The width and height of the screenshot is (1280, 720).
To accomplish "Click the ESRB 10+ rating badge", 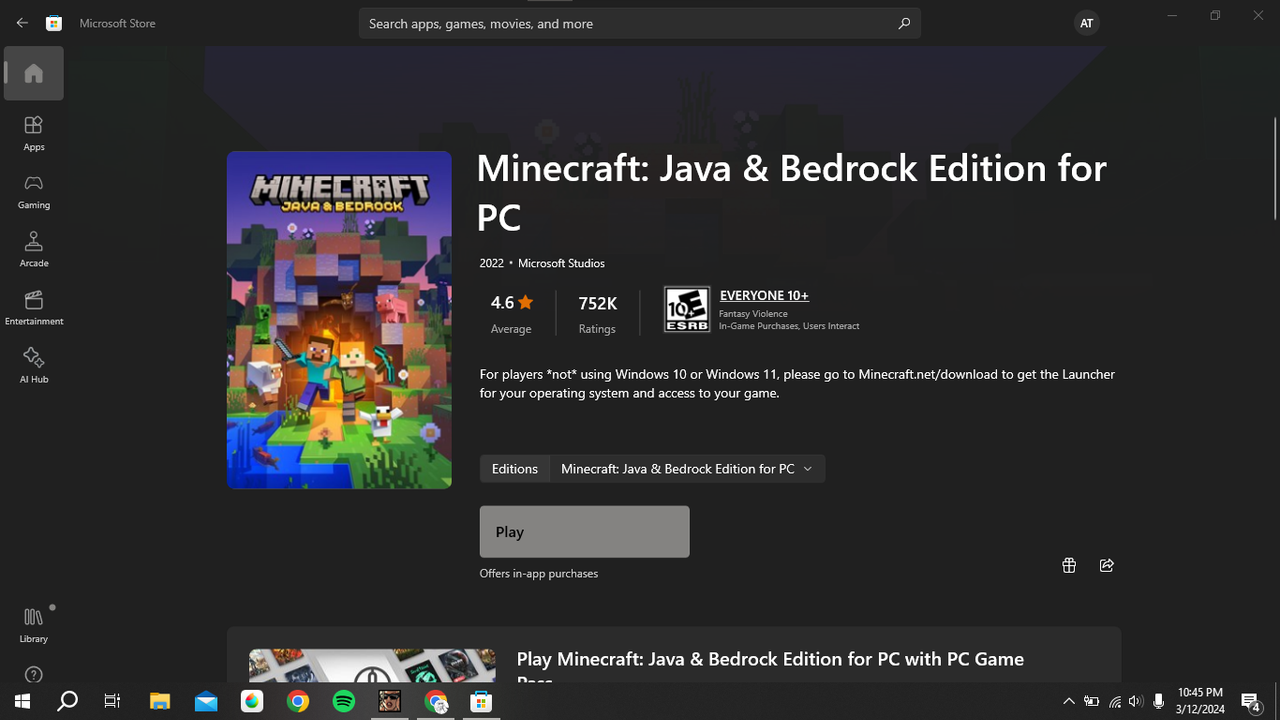I will point(687,310).
